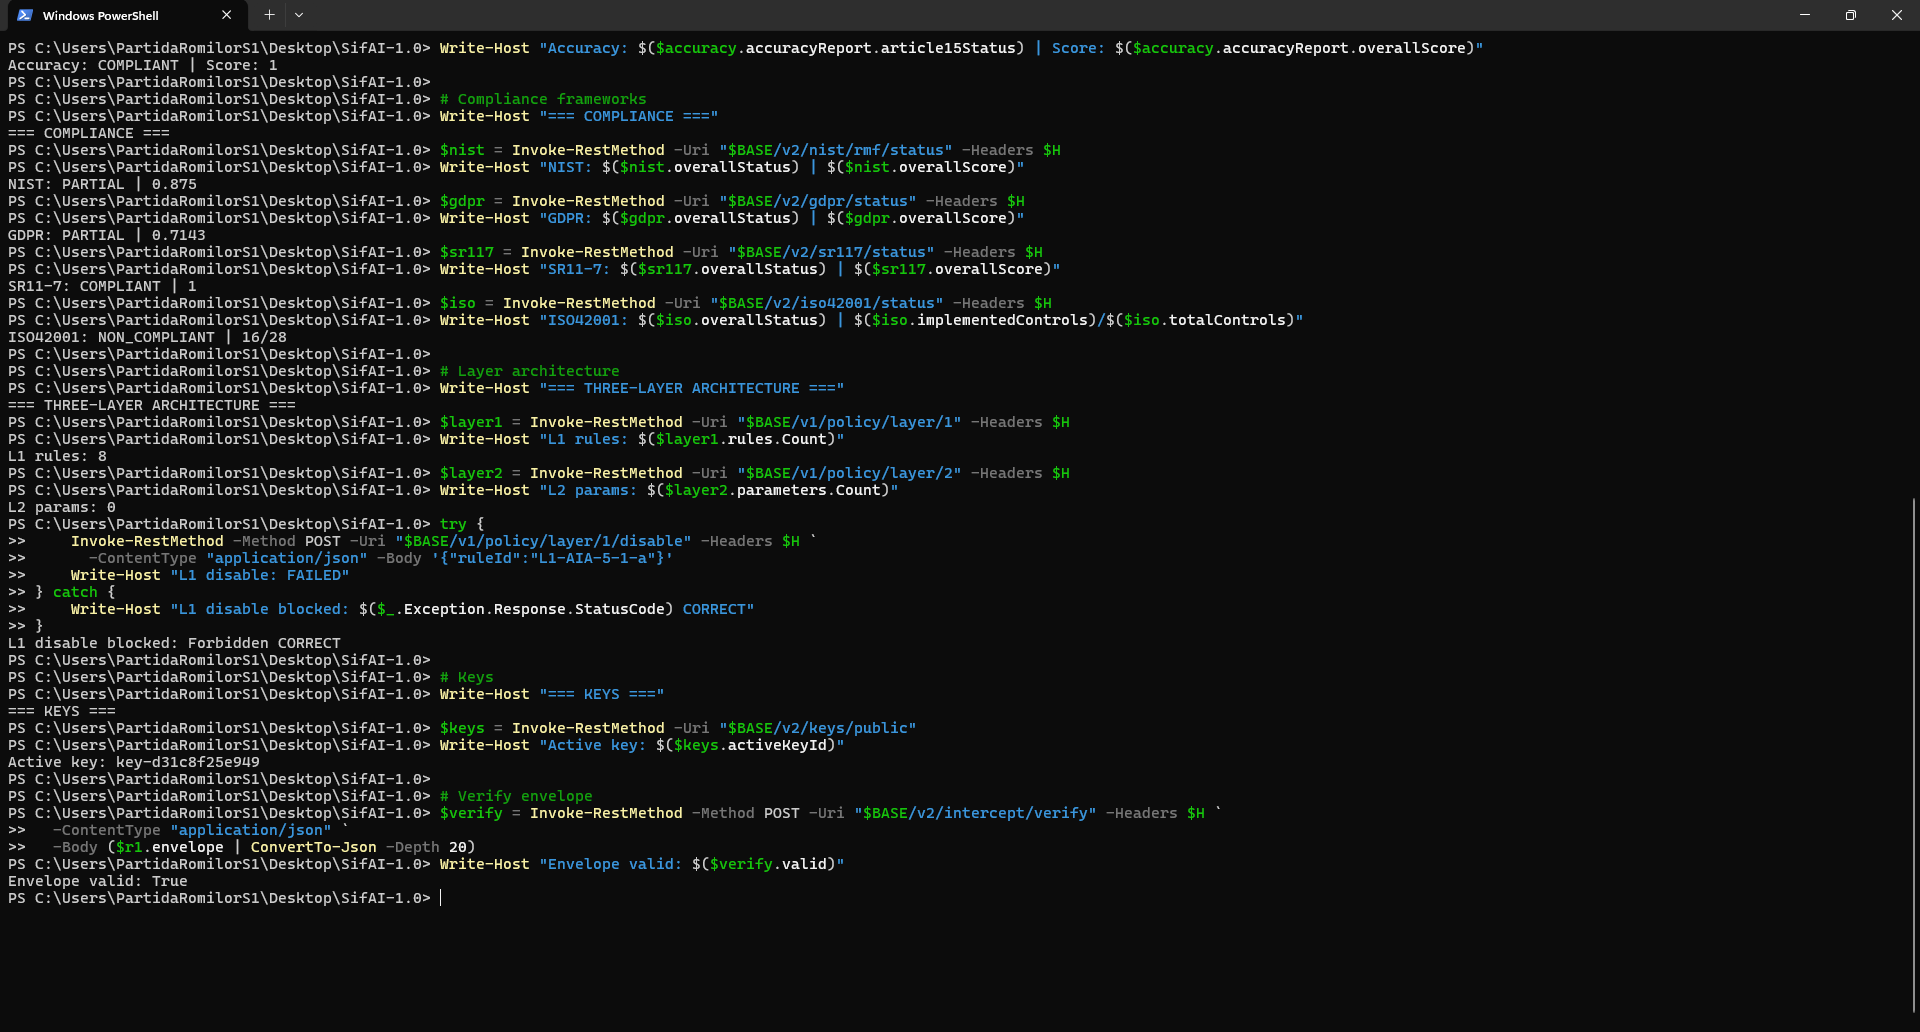Click the 'Accuracy: COMPLIANT | Score: 1' line
Image resolution: width=1920 pixels, height=1032 pixels.
click(140, 64)
